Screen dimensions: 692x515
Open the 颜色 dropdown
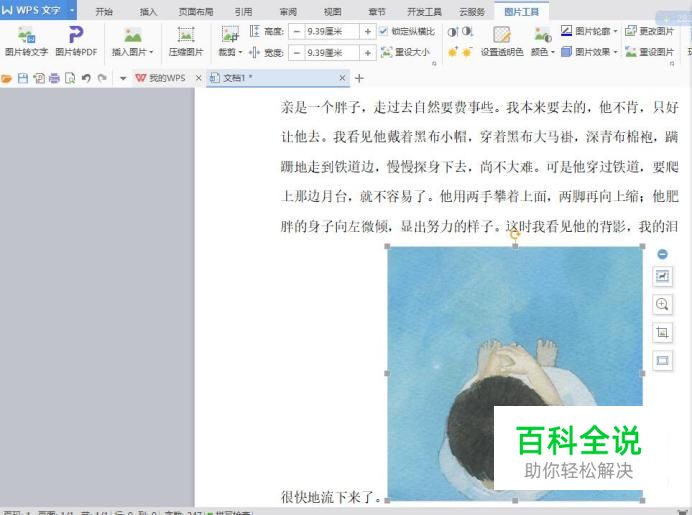[542, 52]
